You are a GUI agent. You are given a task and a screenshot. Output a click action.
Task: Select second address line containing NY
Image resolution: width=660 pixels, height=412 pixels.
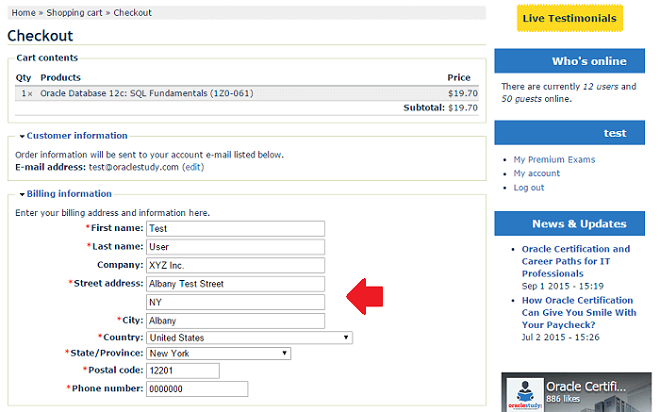click(235, 302)
